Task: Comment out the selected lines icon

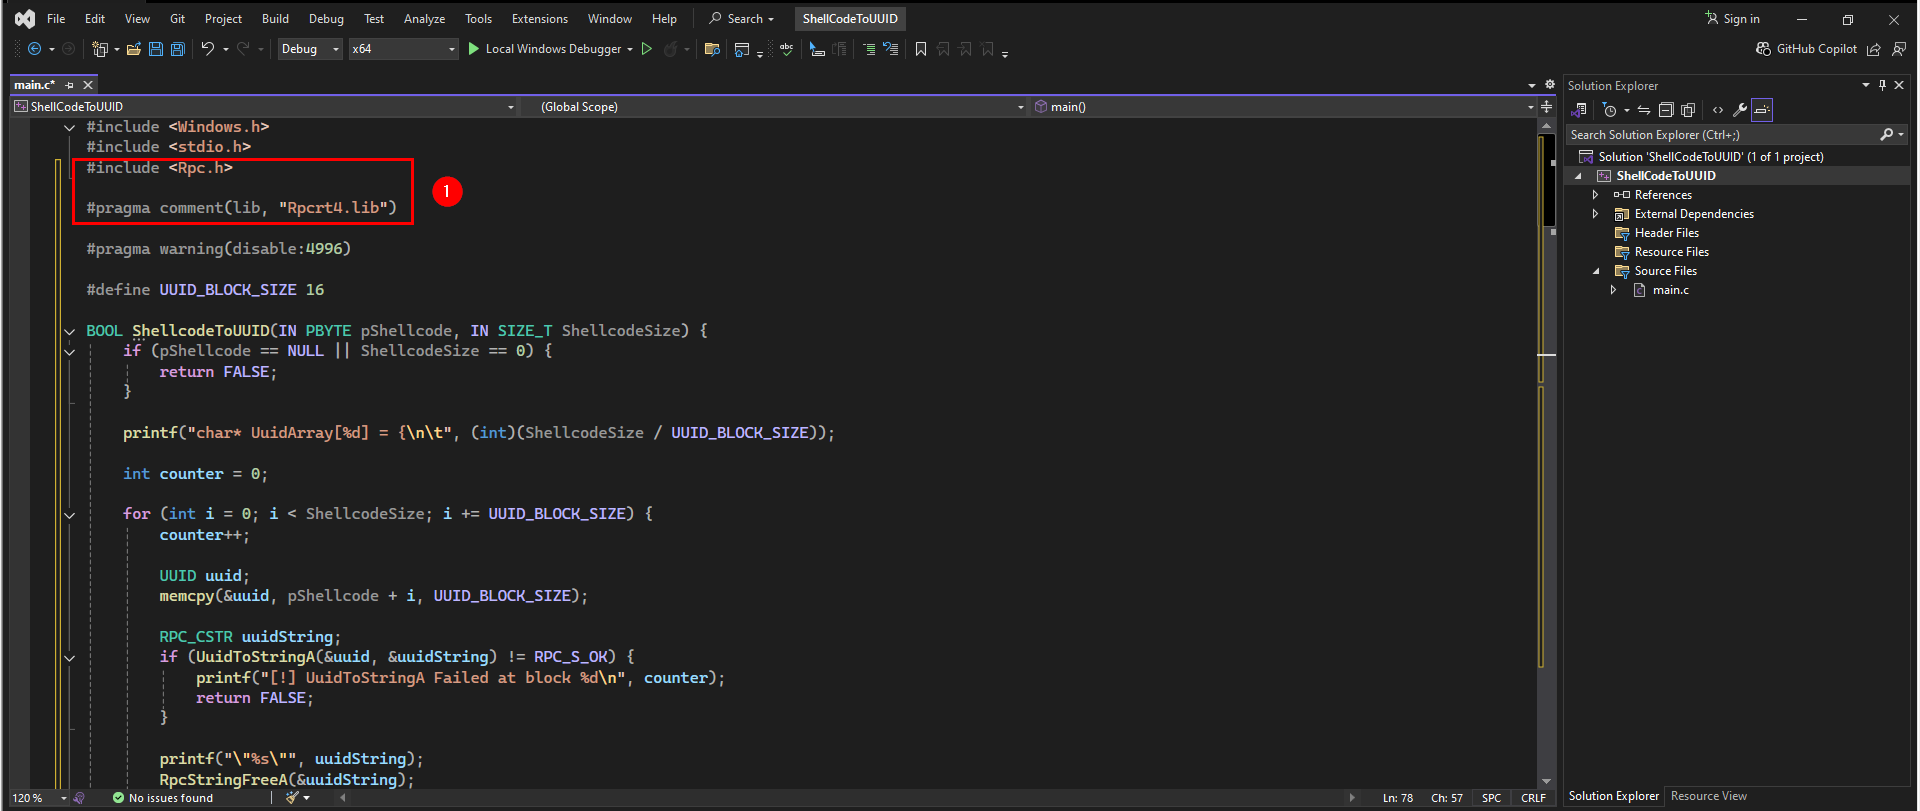Action: click(868, 49)
